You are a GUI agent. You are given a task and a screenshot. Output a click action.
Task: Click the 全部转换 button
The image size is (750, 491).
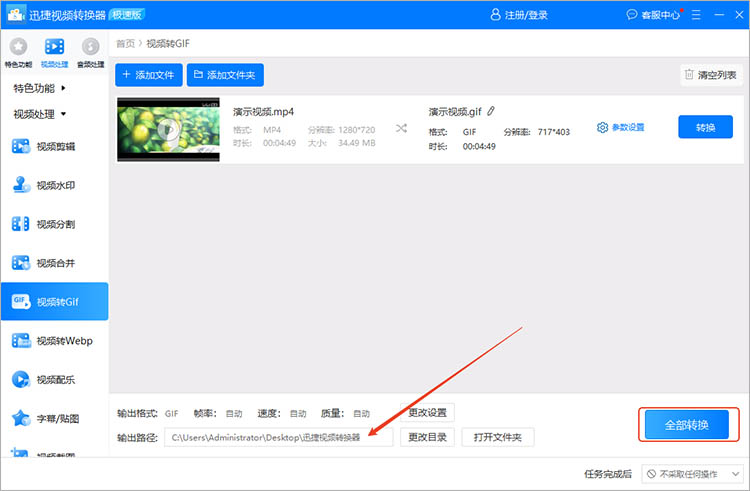tap(686, 425)
